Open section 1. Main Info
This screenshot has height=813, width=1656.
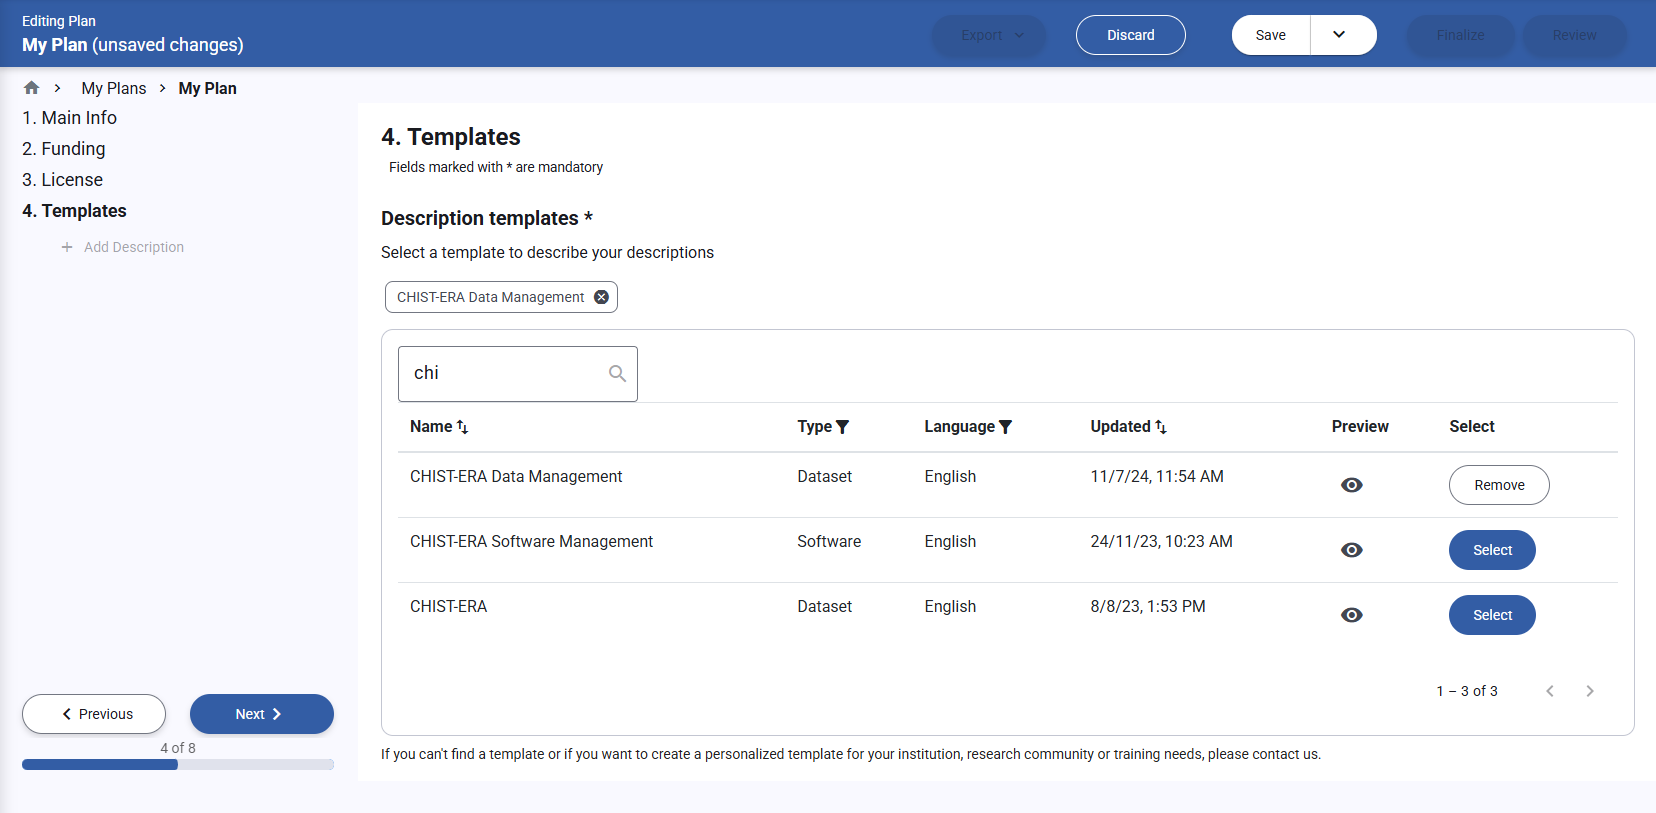pyautogui.click(x=69, y=118)
